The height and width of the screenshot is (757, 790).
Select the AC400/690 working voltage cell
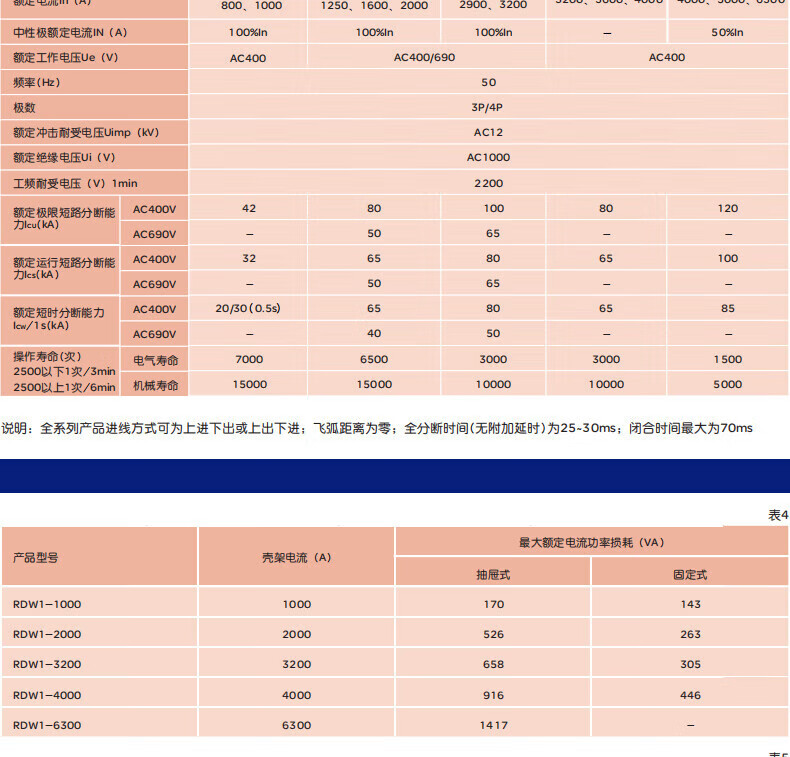(424, 57)
